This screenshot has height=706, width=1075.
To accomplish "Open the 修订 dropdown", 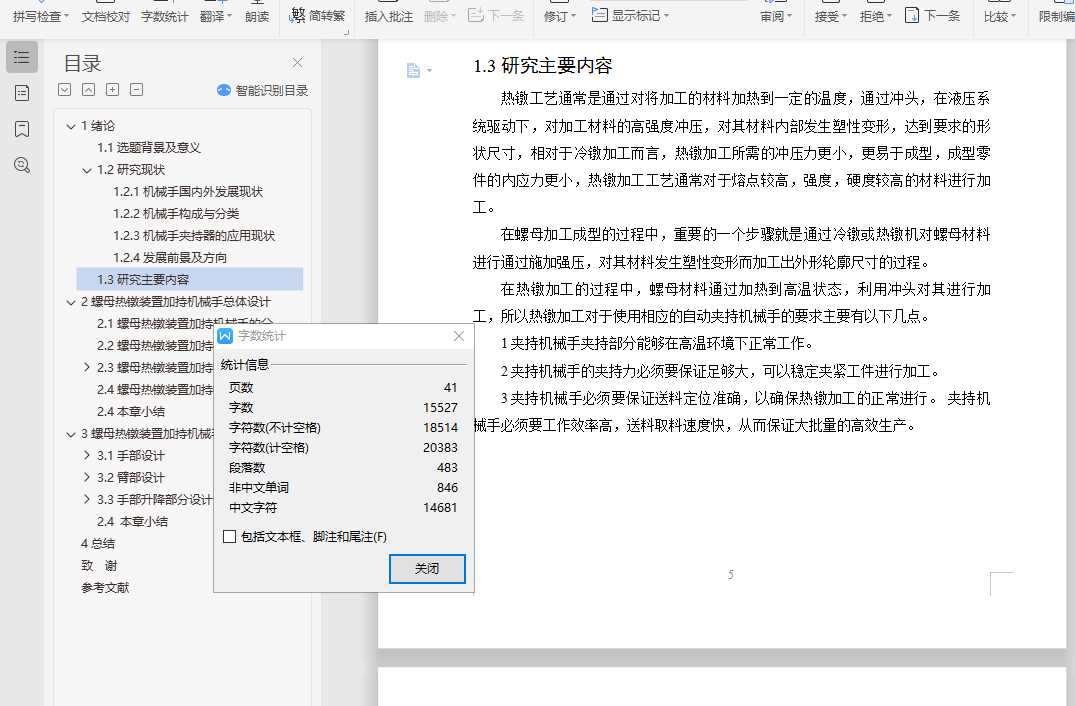I will [x=560, y=16].
